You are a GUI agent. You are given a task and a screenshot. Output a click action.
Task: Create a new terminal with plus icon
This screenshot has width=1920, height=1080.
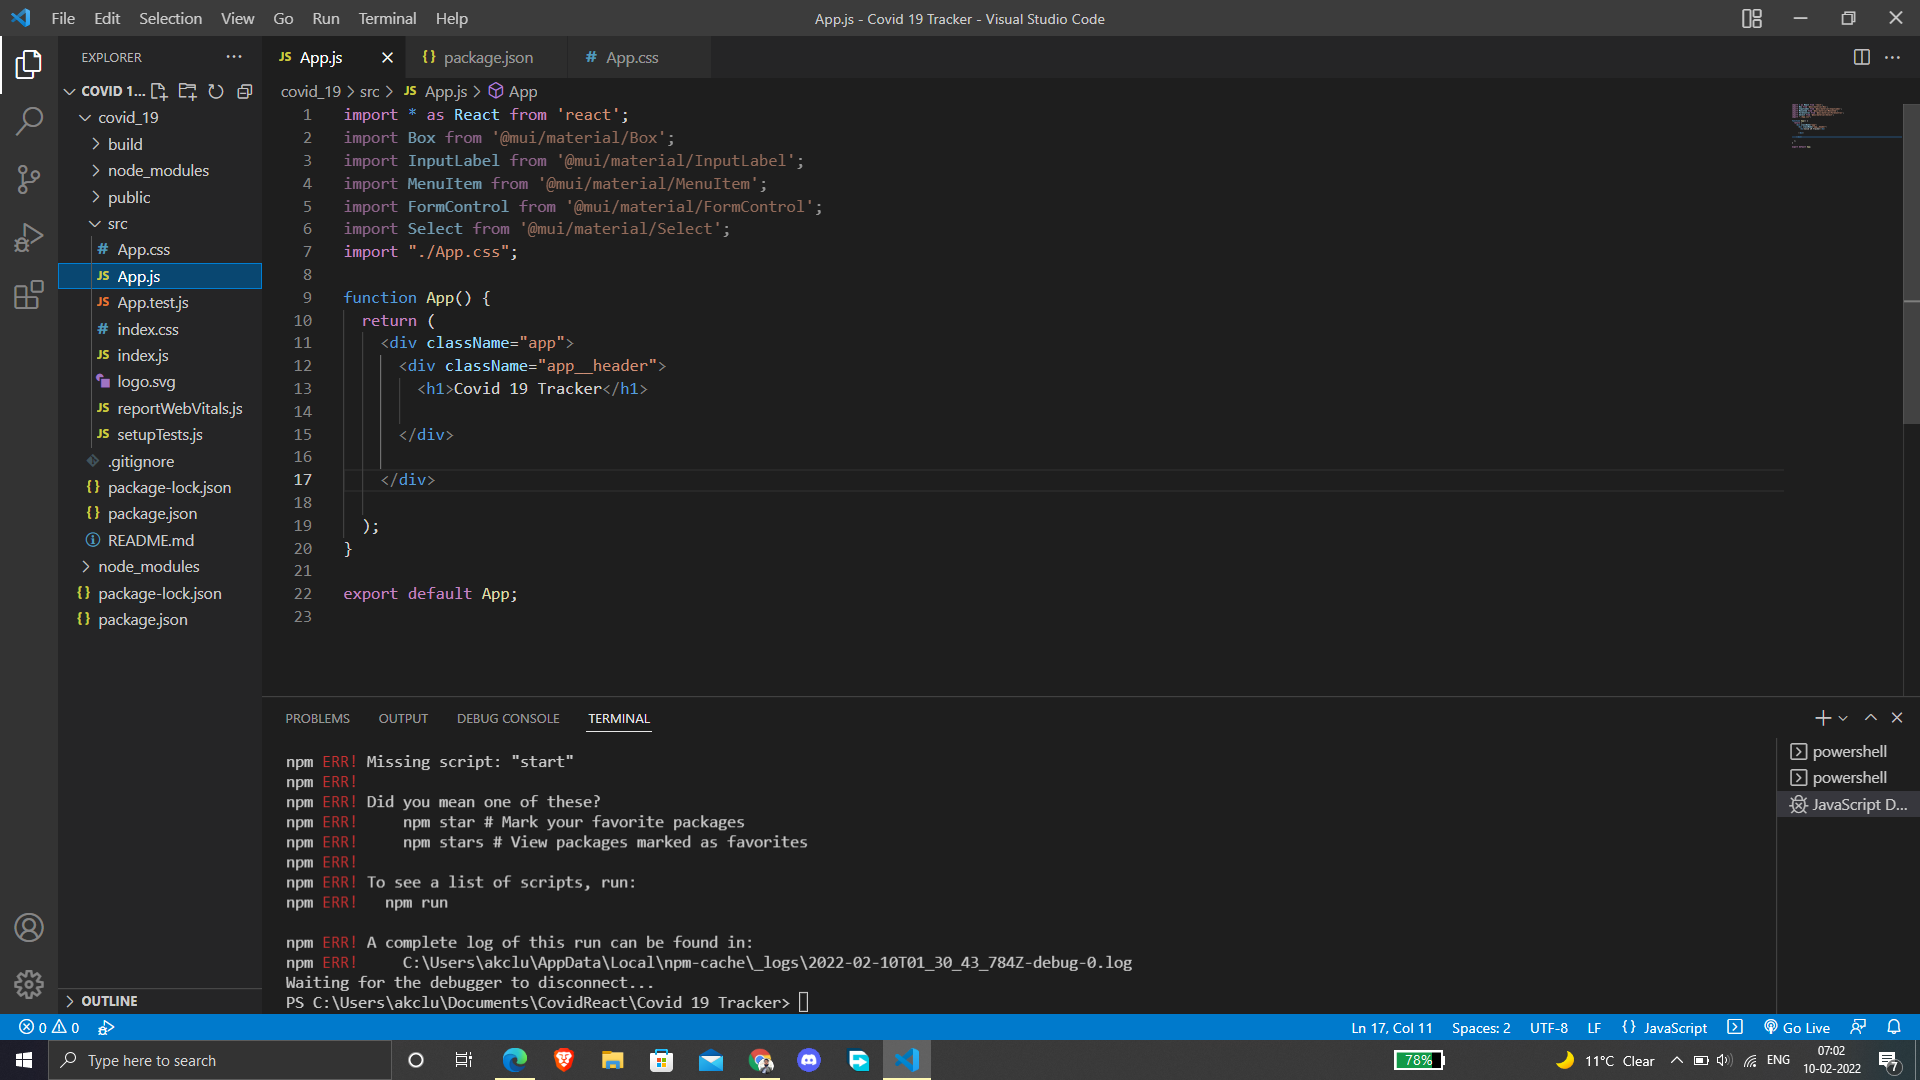(x=1822, y=718)
